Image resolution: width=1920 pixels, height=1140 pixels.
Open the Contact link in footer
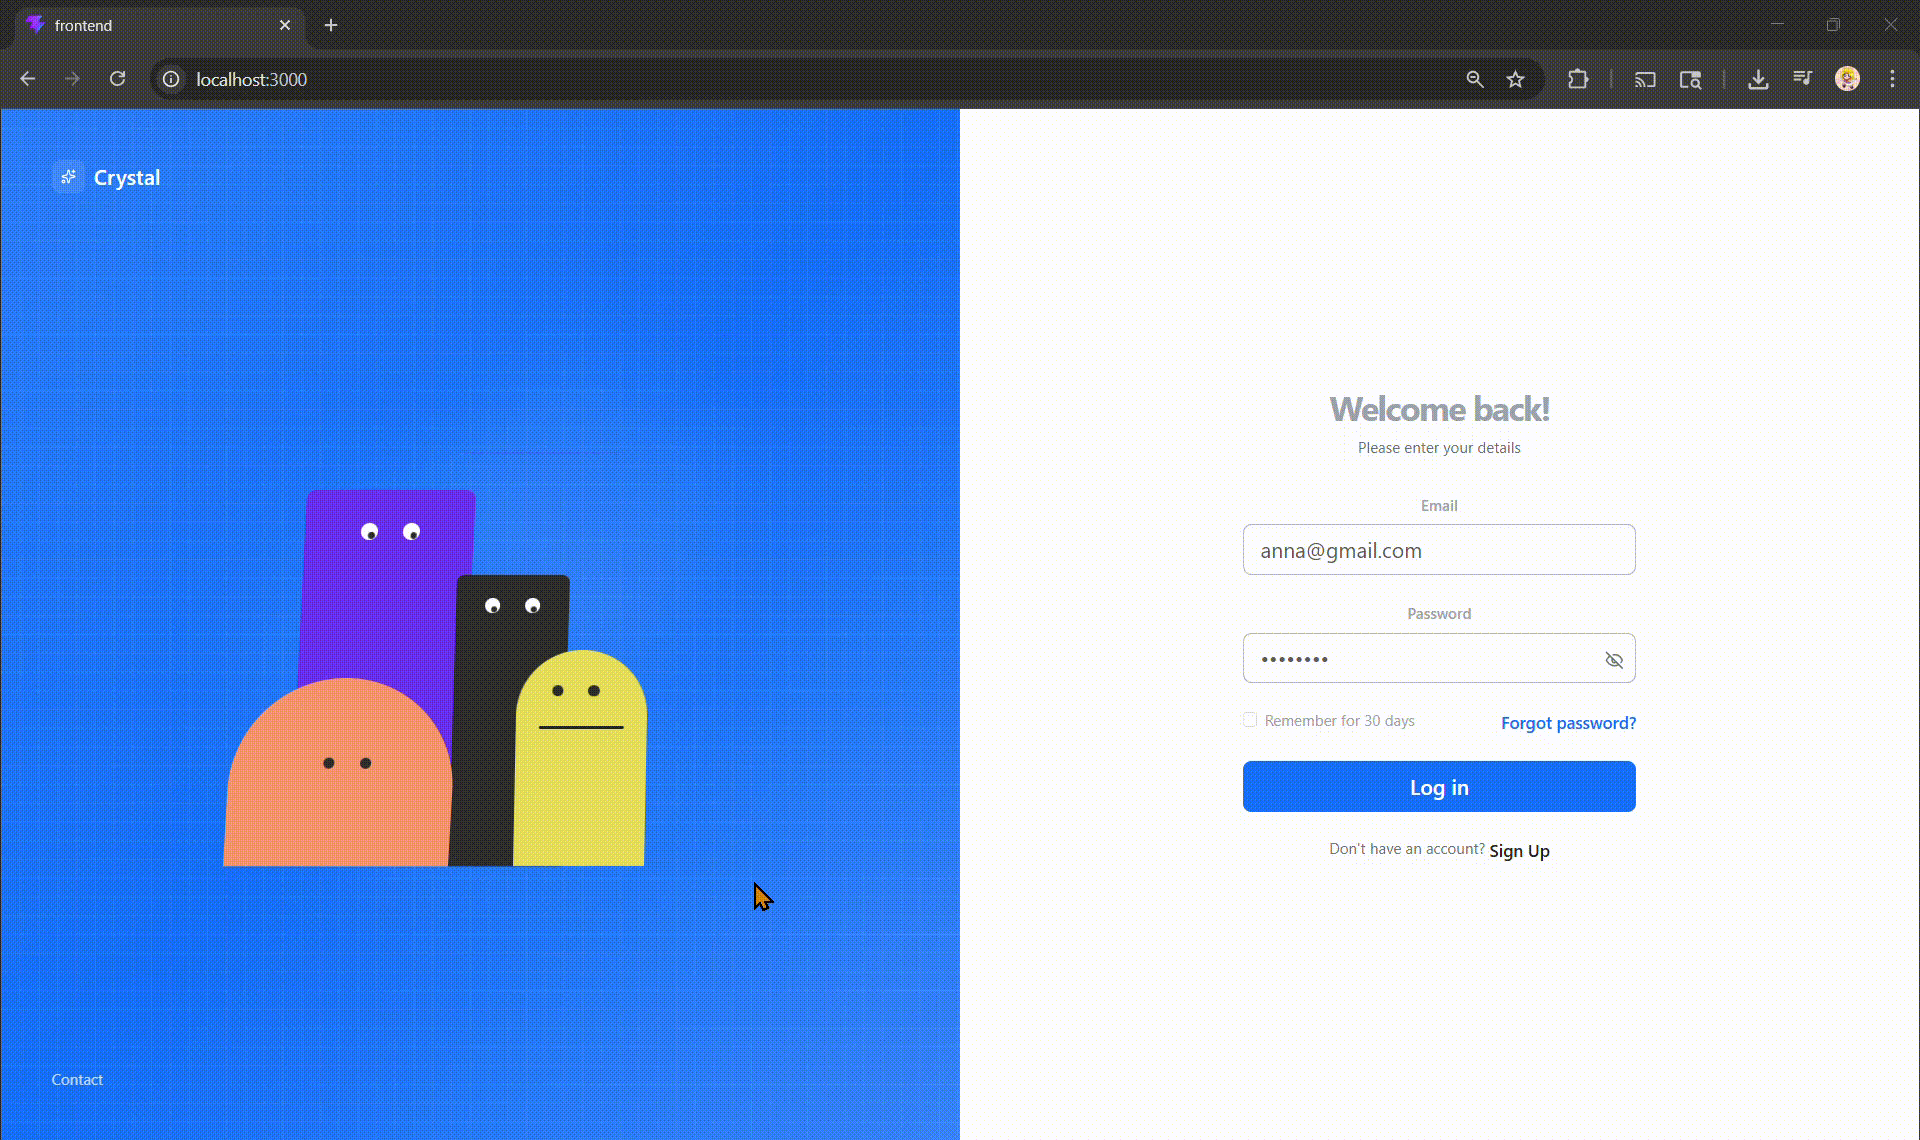77,1080
